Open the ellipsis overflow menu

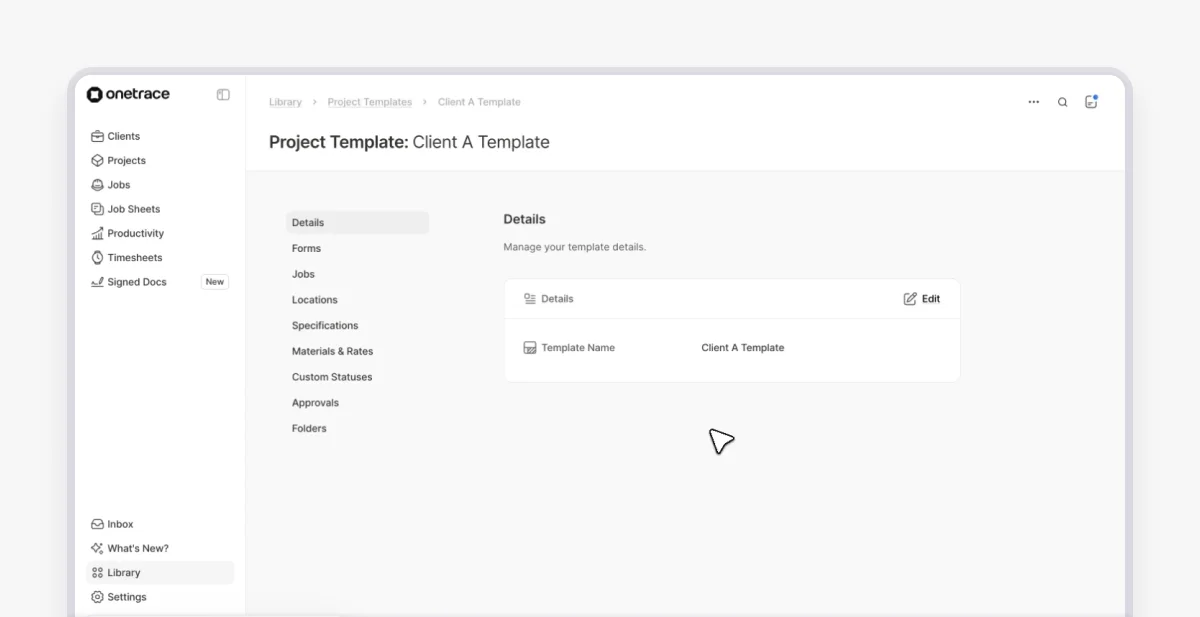pyautogui.click(x=1033, y=101)
